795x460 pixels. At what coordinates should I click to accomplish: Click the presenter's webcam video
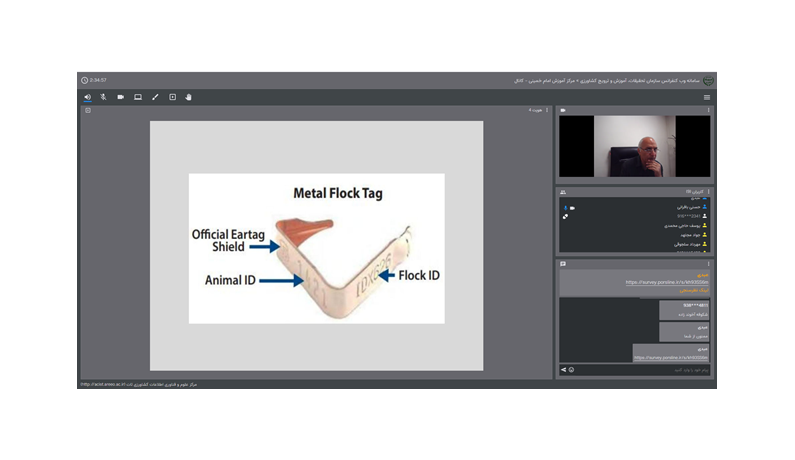point(634,146)
